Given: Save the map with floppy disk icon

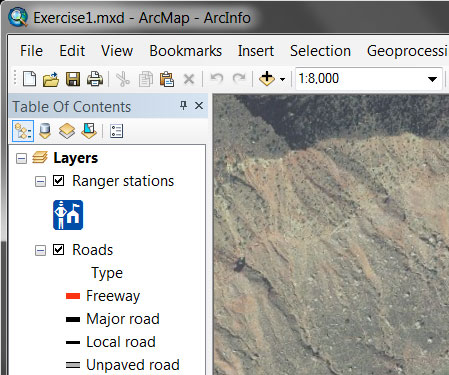Looking at the screenshot, I should pos(73,79).
